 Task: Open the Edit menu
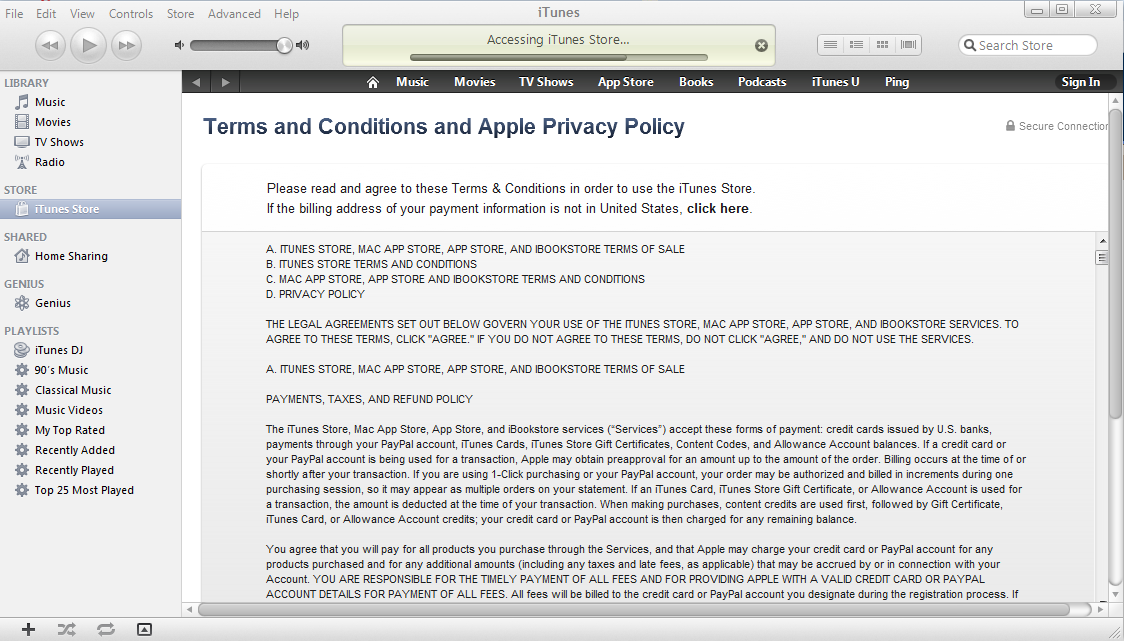[46, 14]
